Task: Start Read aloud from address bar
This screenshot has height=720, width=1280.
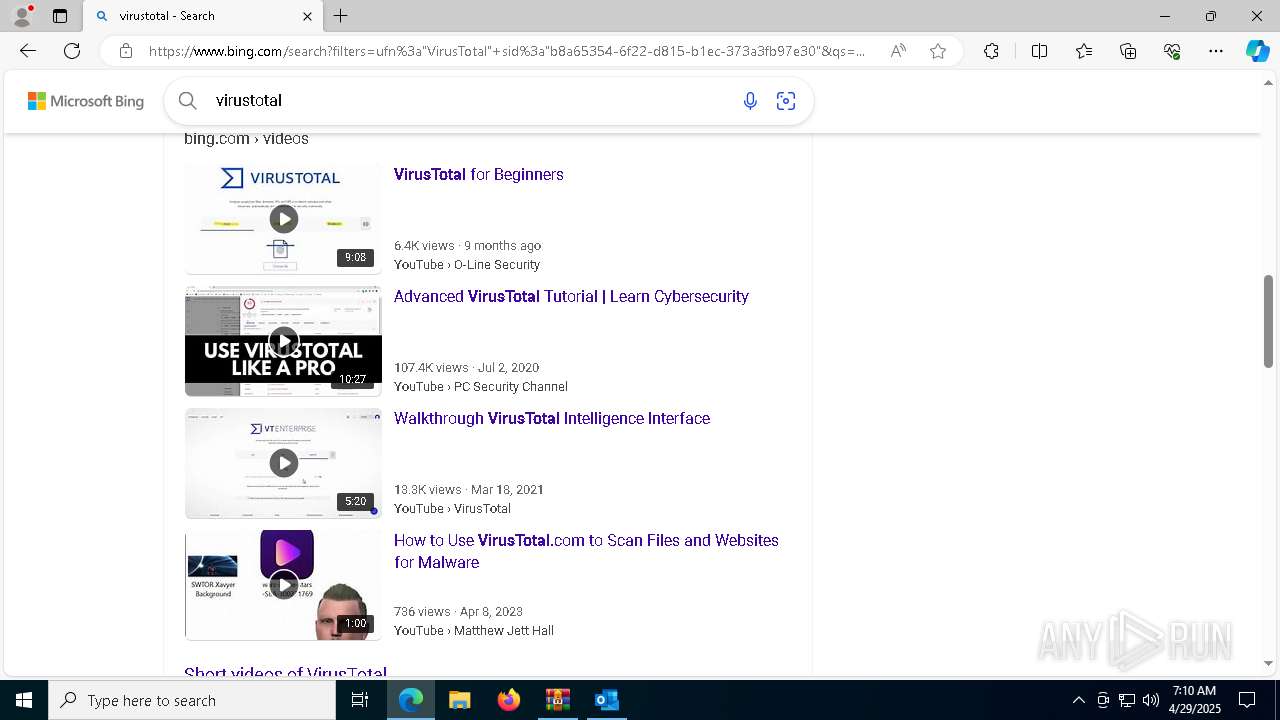Action: 898,51
